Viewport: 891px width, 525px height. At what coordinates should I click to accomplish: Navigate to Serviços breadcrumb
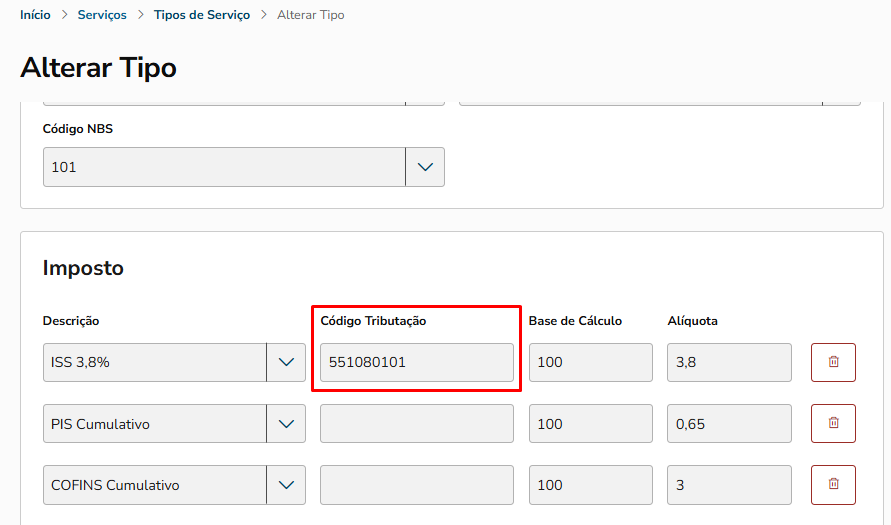pyautogui.click(x=101, y=16)
